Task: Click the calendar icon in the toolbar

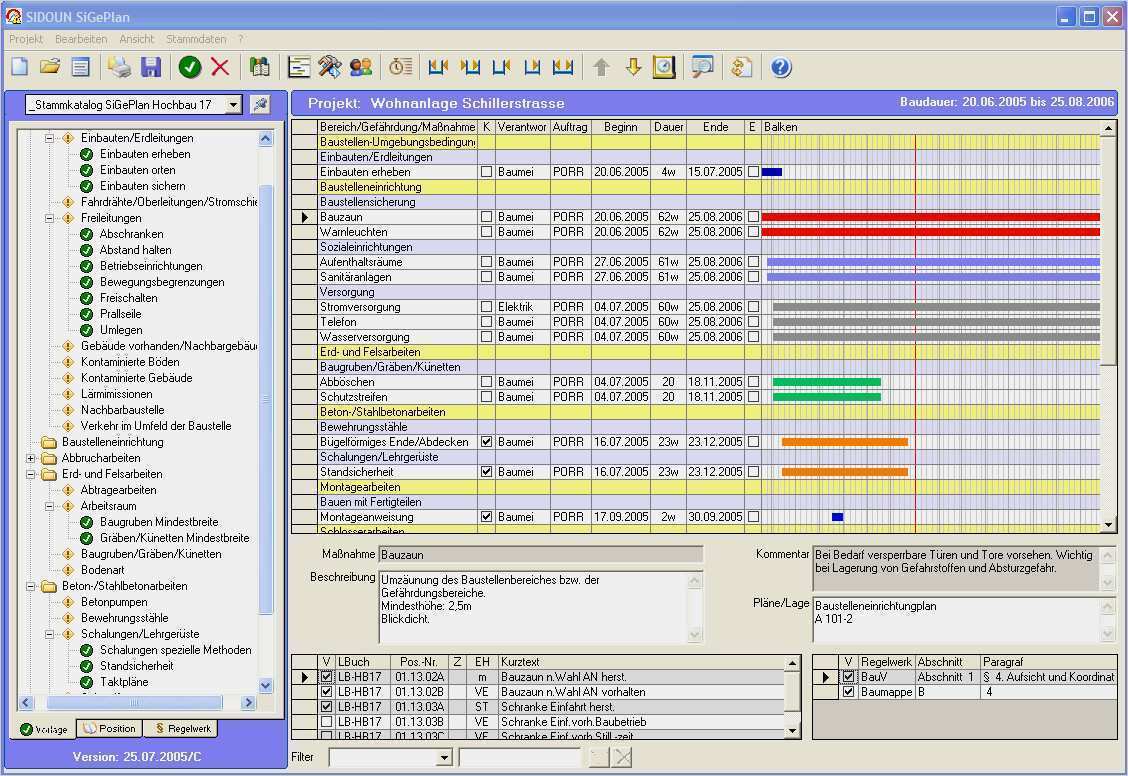Action: click(x=662, y=66)
